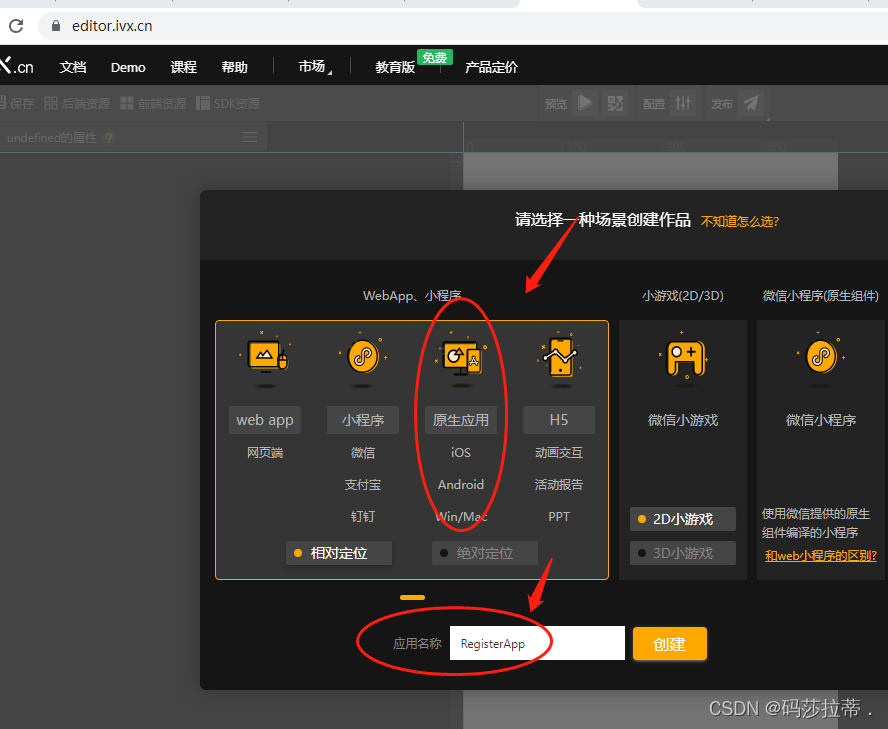Viewport: 888px width, 729px height.
Task: Select the 小程序 button
Action: pos(362,420)
